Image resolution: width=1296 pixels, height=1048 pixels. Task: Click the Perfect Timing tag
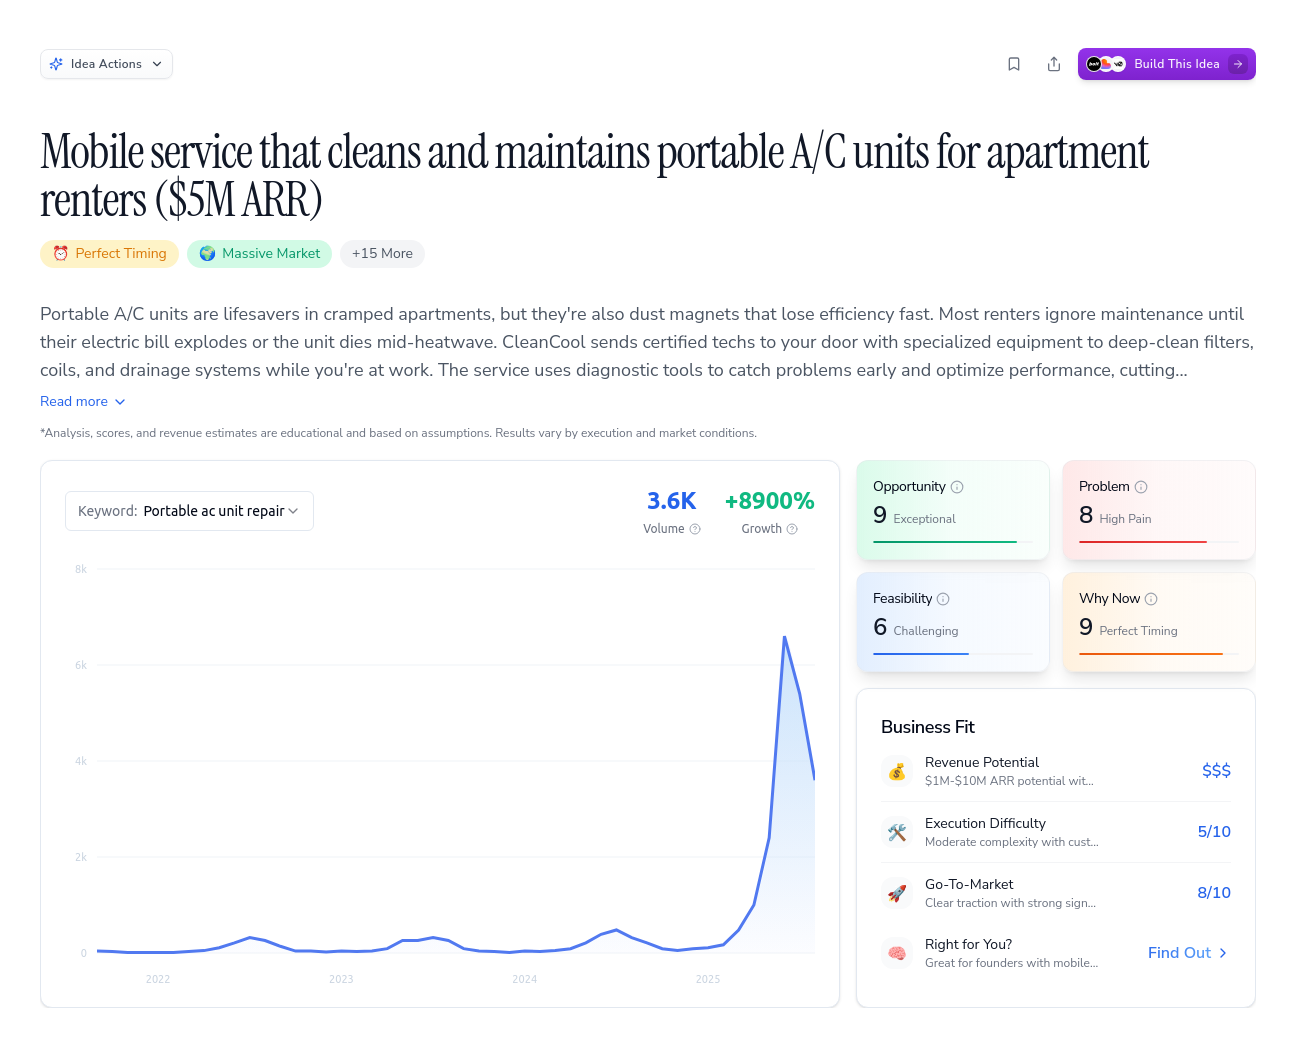[110, 254]
